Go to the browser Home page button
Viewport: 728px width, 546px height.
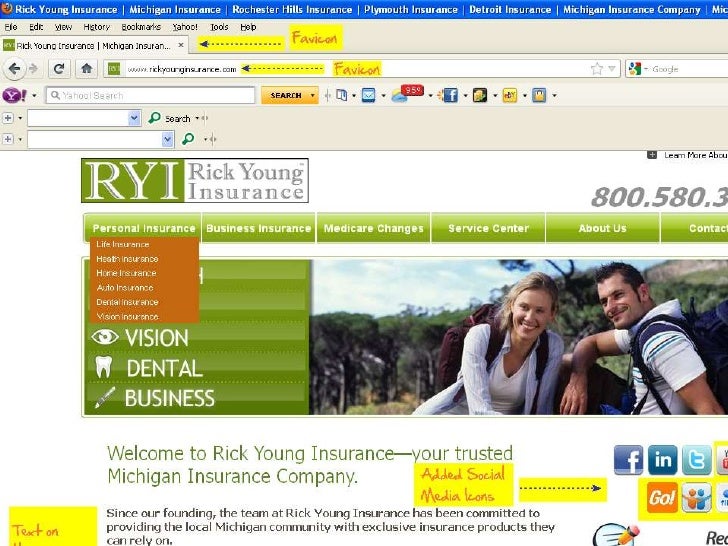click(x=86, y=69)
